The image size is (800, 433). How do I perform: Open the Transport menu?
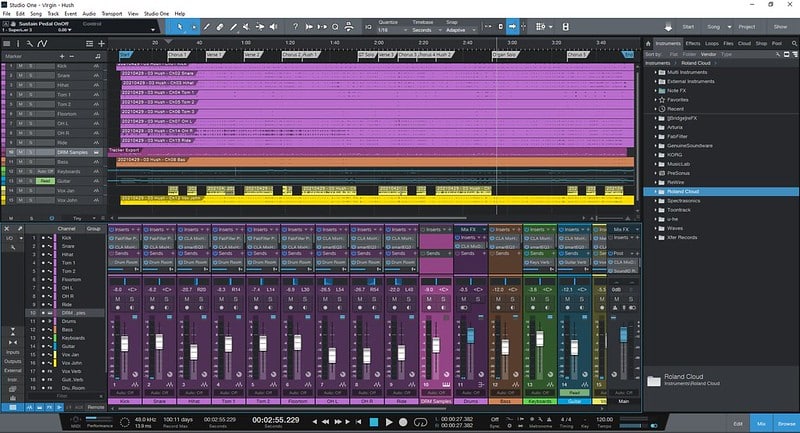112,14
